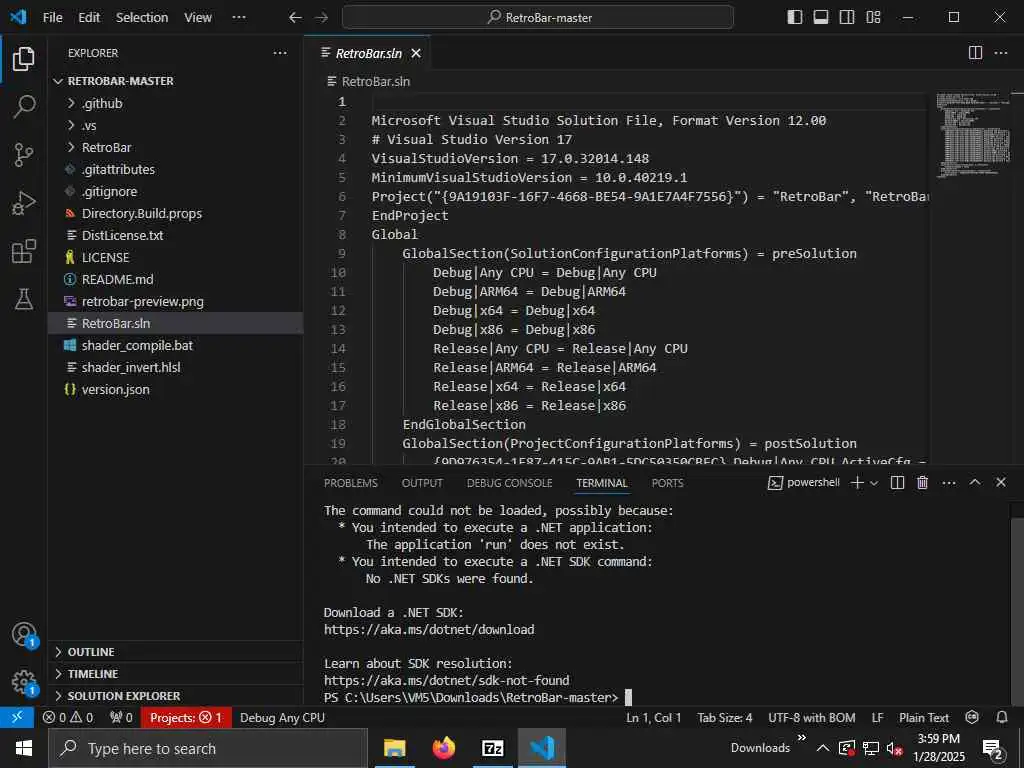1024x768 pixels.
Task: Open the terminal launch profile dropdown
Action: (874, 483)
